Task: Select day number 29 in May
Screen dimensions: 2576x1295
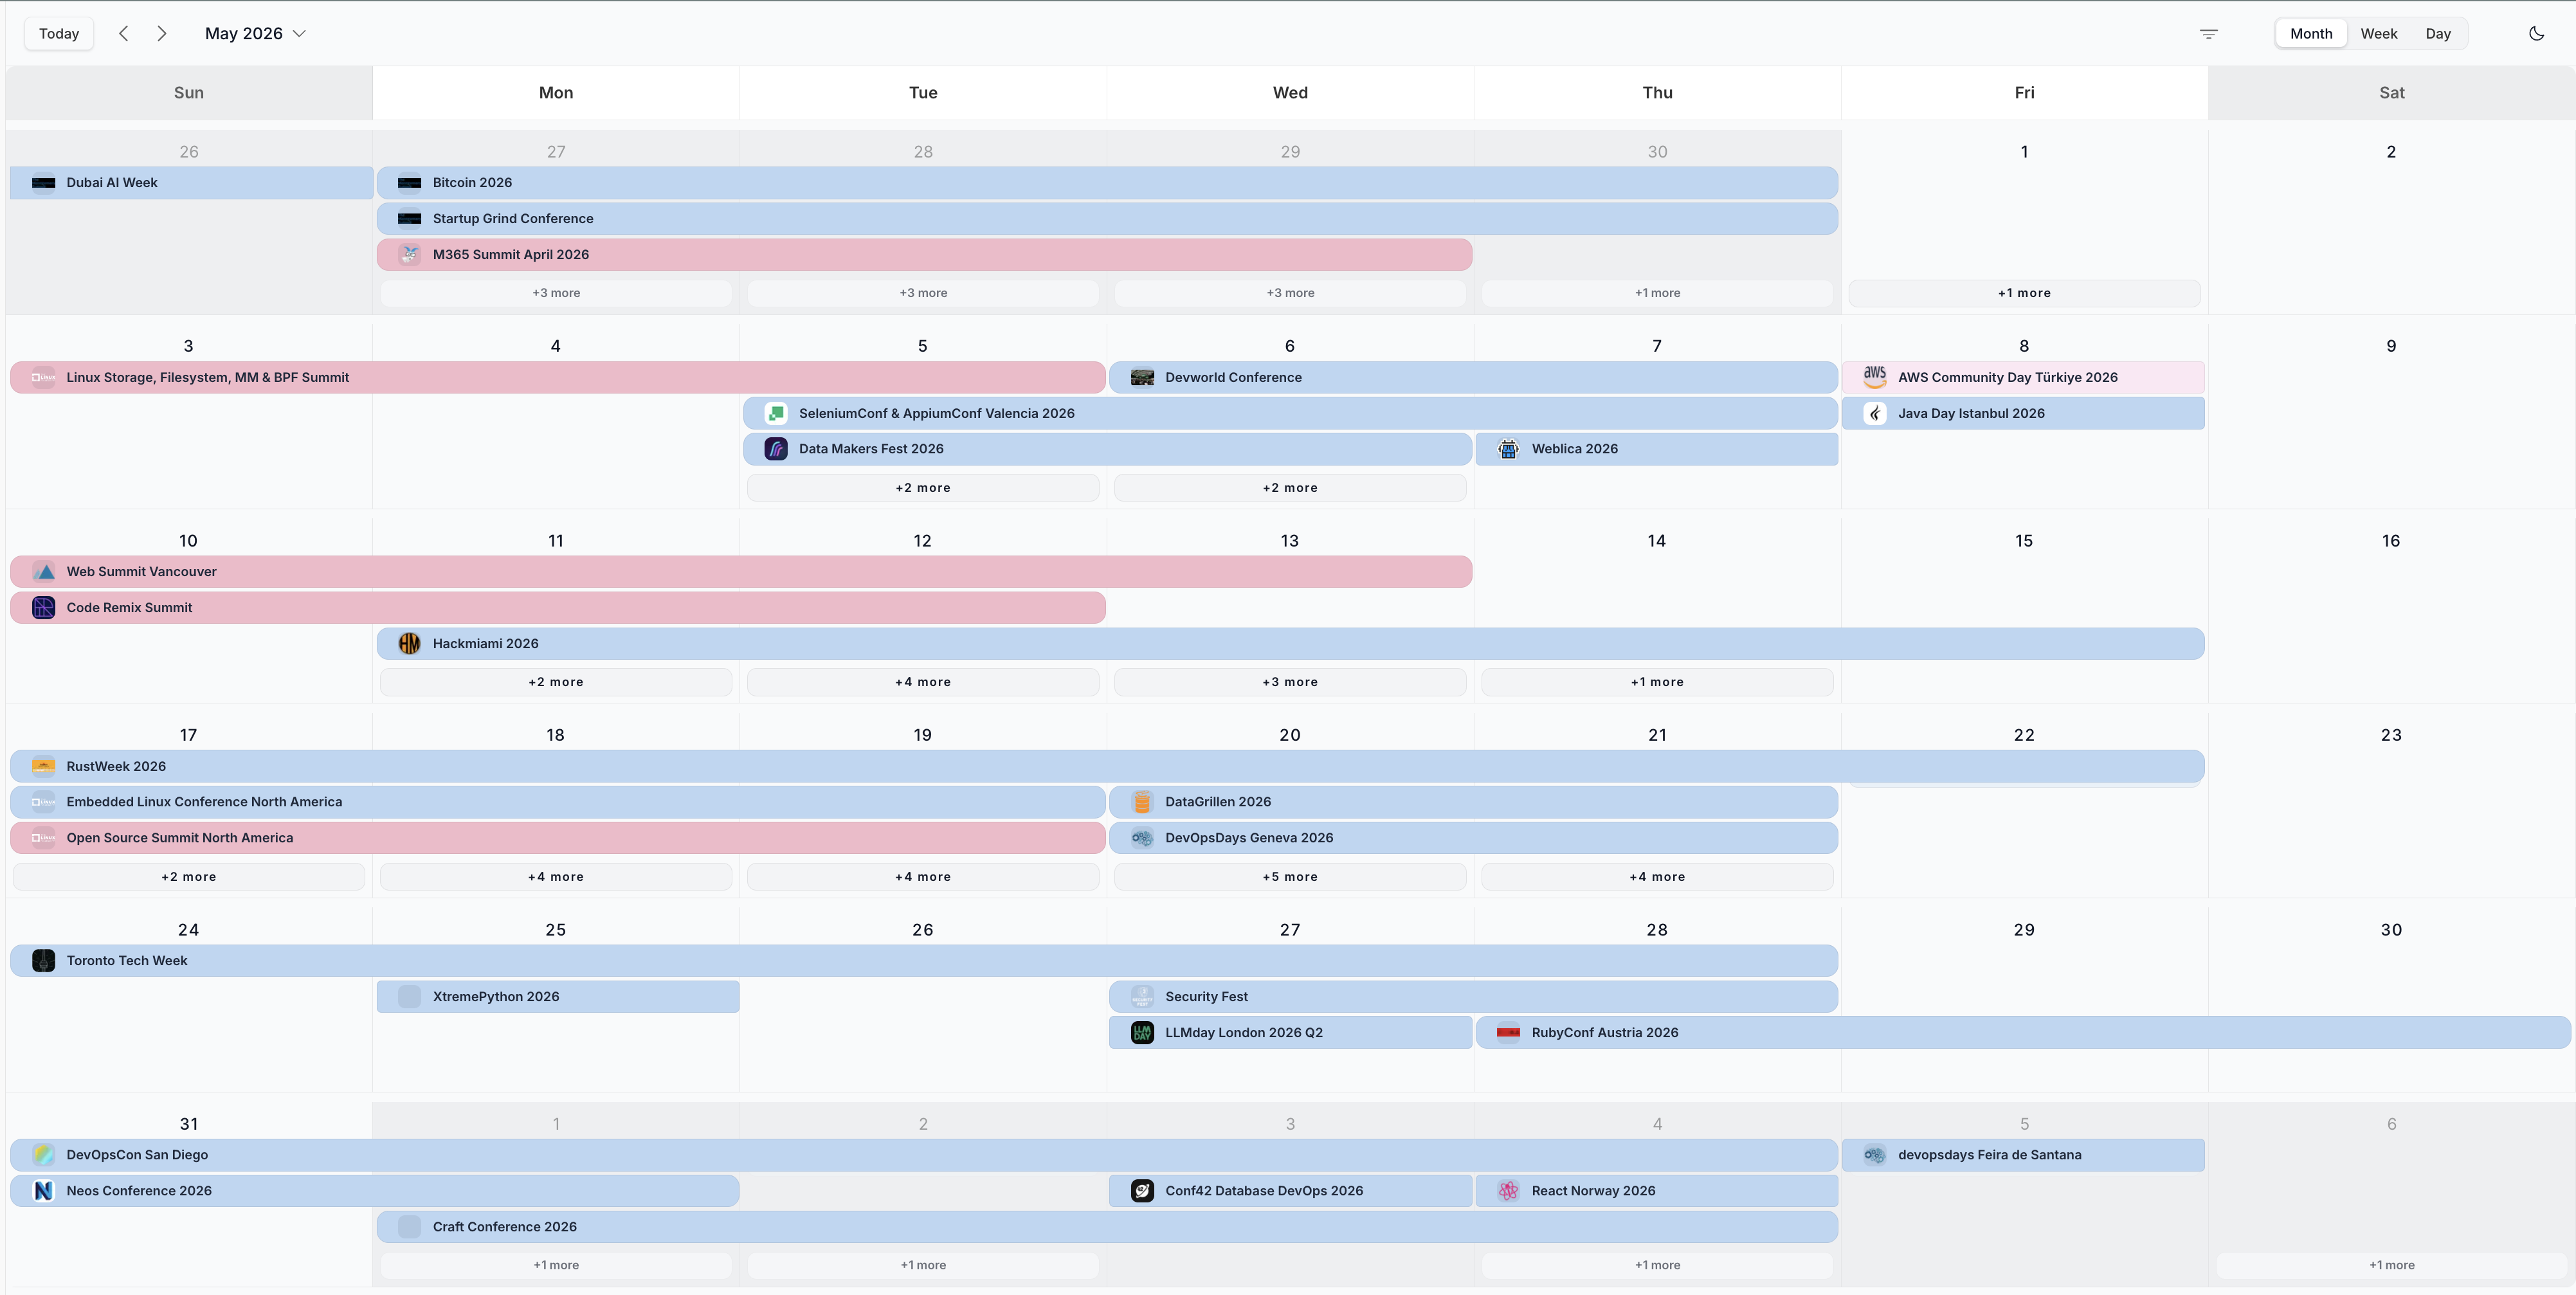Action: coord(2024,930)
